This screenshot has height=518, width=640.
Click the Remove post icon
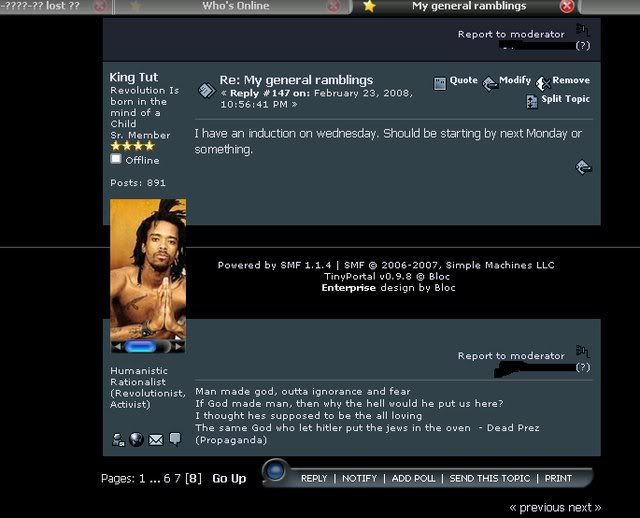(543, 83)
